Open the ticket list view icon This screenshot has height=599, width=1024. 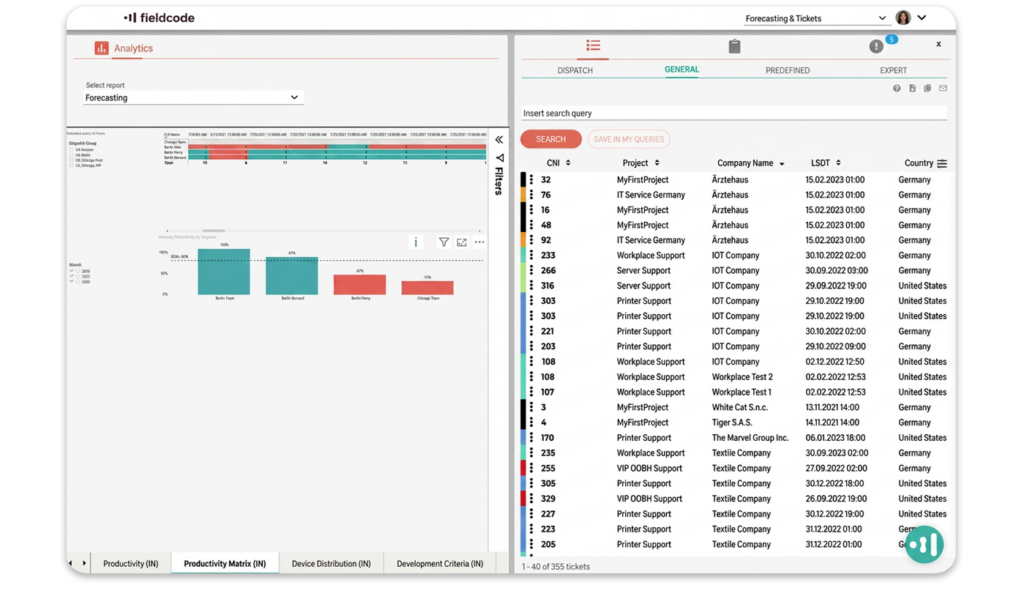(x=593, y=45)
